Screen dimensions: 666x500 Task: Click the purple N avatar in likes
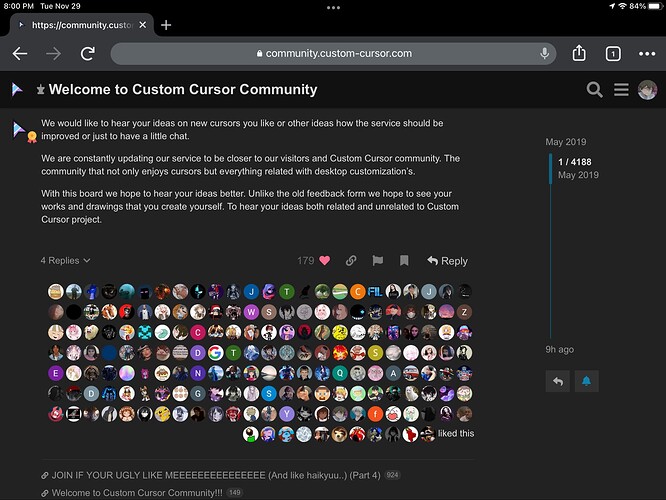[198, 373]
